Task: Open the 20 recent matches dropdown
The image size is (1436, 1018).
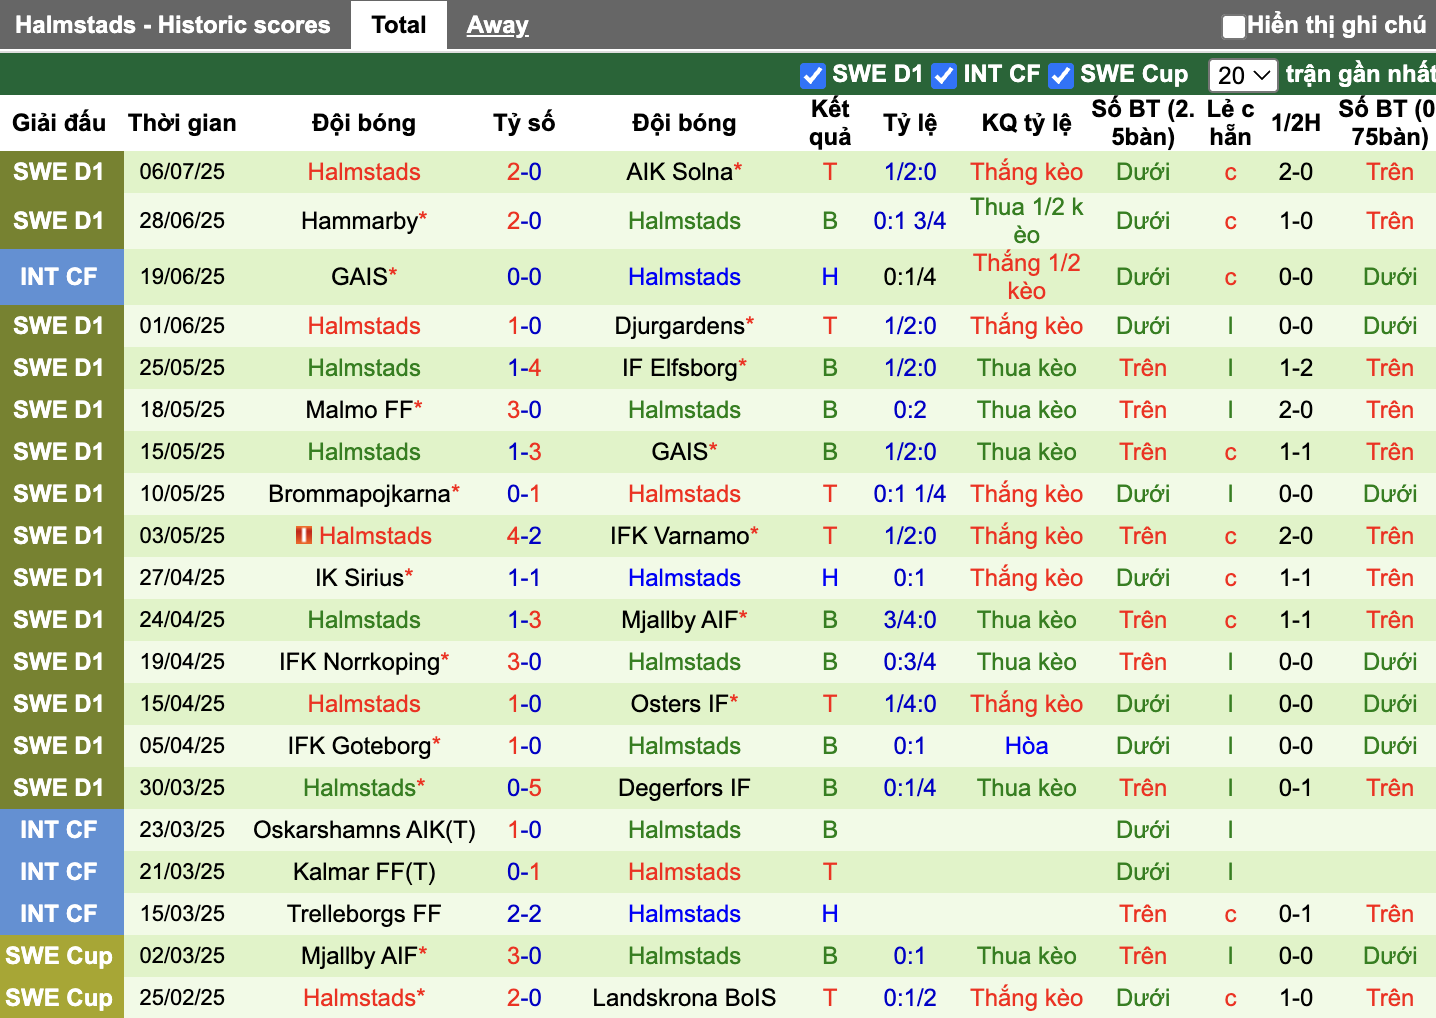Action: pyautogui.click(x=1243, y=75)
